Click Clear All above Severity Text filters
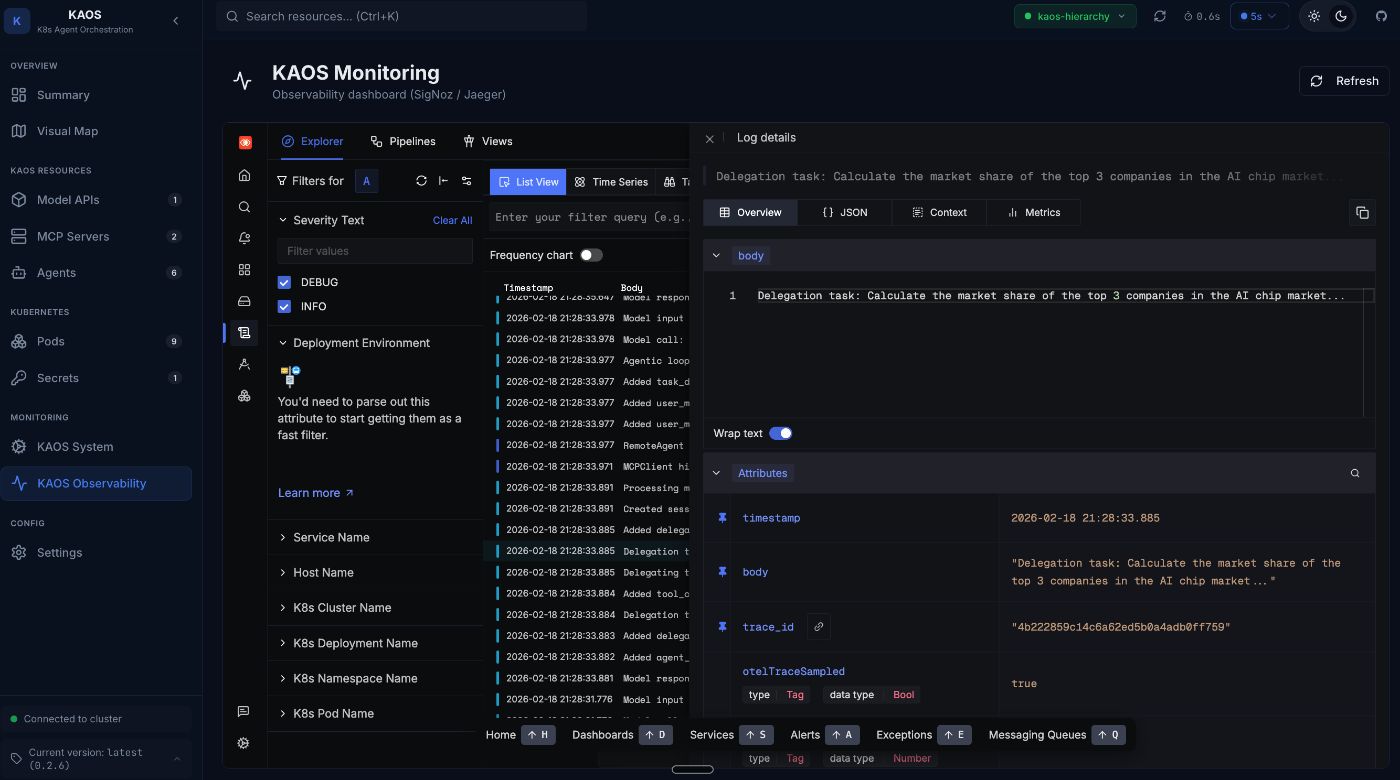This screenshot has width=1400, height=780. [452, 220]
